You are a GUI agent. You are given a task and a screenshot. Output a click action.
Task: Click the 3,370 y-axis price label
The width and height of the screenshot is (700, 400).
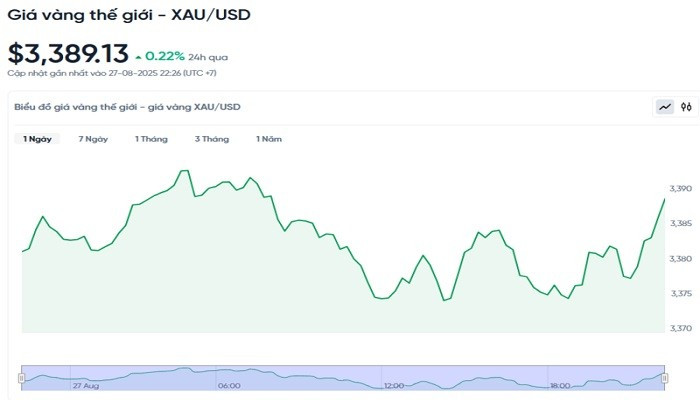pyautogui.click(x=680, y=328)
